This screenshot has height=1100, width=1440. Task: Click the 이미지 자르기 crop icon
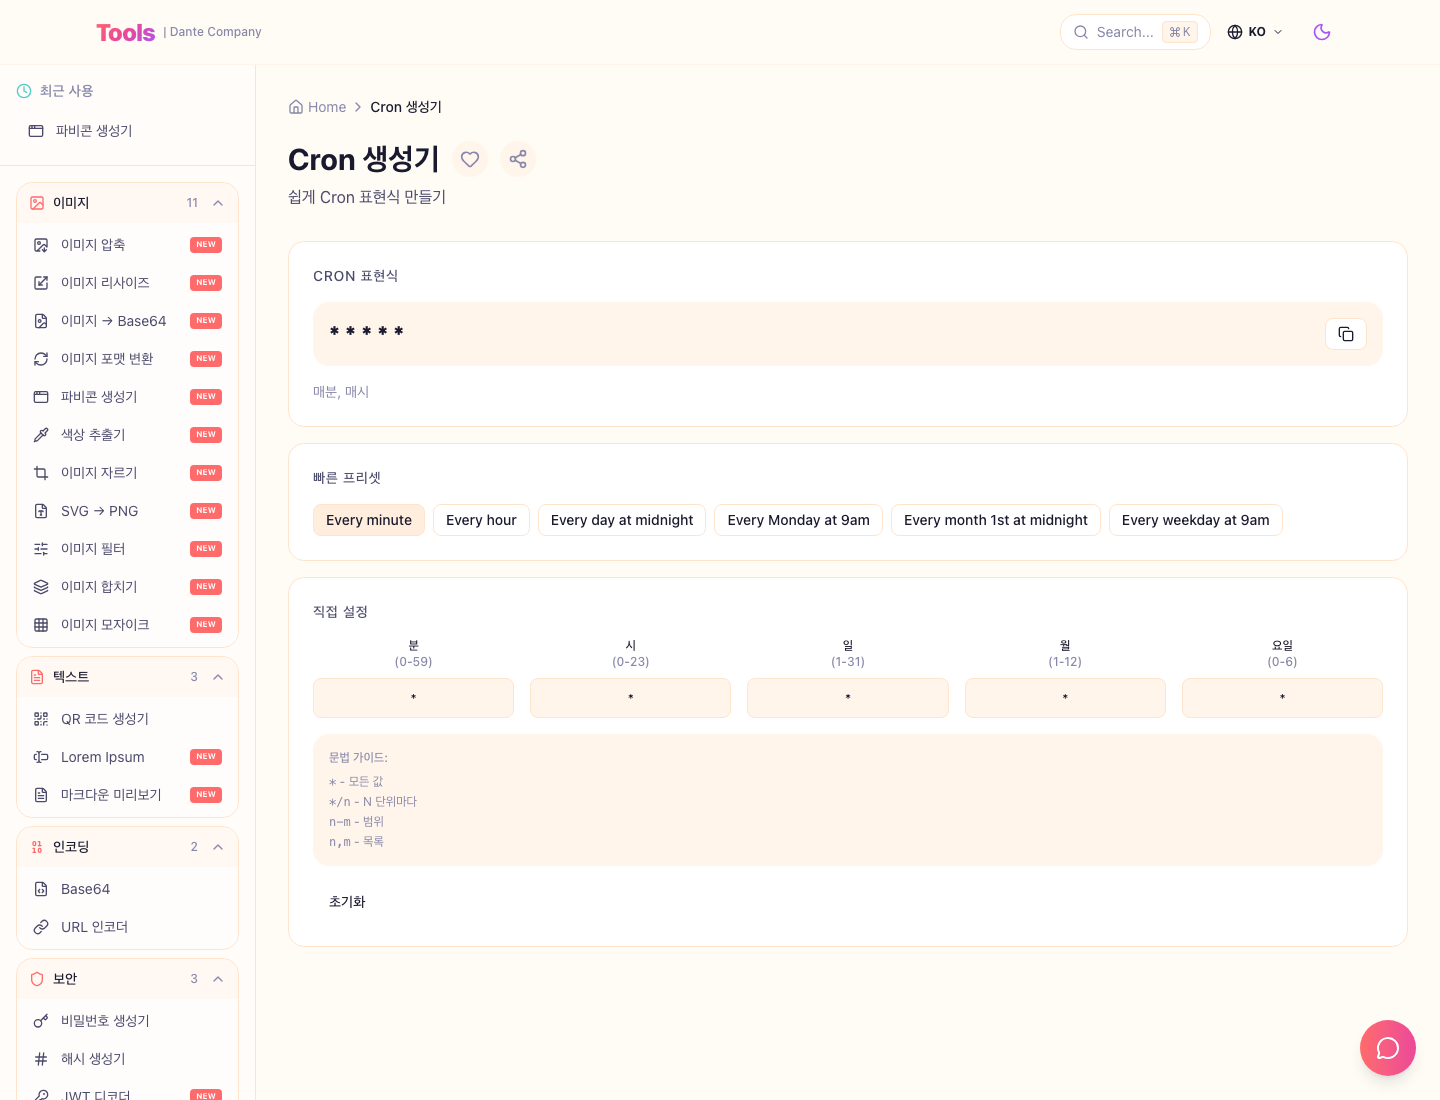pos(41,473)
